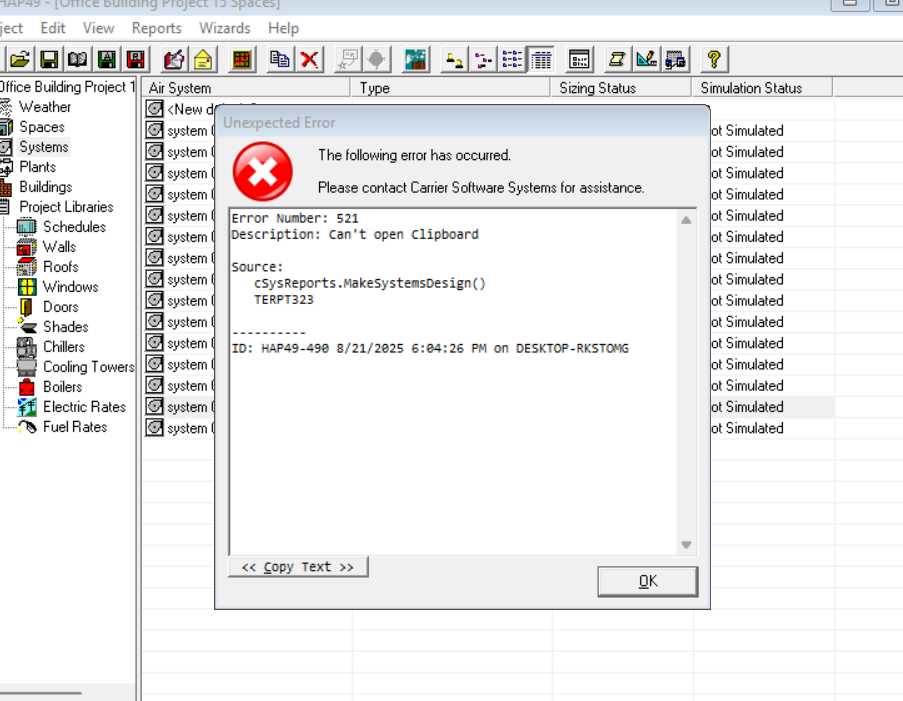Select Weather in the project tree
The image size is (903, 701).
pos(45,107)
